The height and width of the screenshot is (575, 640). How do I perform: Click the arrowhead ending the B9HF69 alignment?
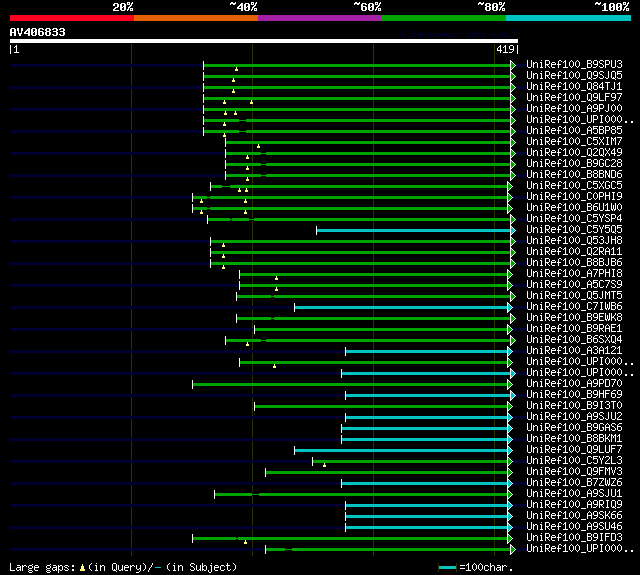[513, 395]
